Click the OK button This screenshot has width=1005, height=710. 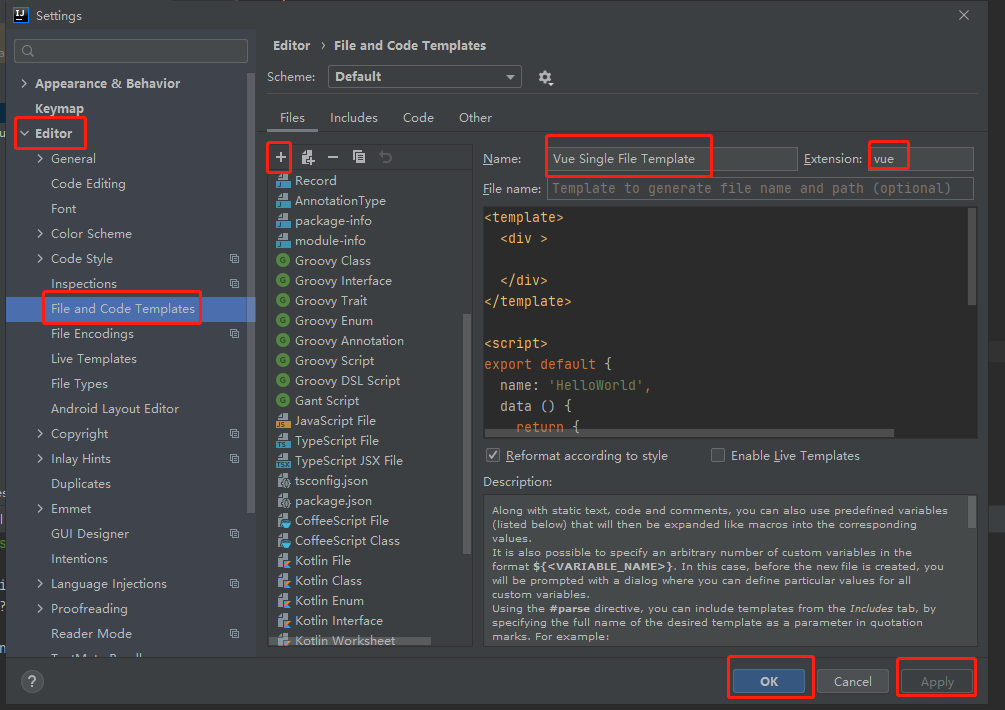tap(768, 681)
